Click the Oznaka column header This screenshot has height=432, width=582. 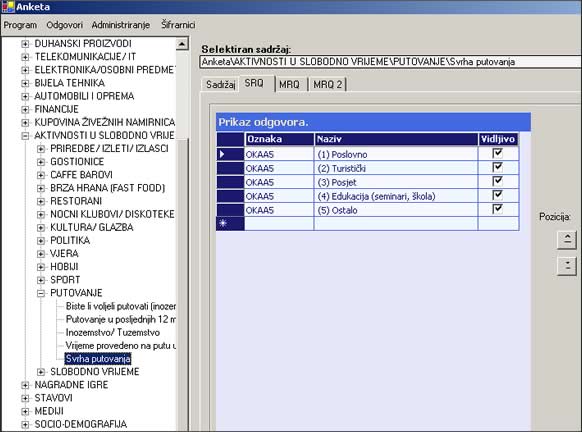(279, 139)
